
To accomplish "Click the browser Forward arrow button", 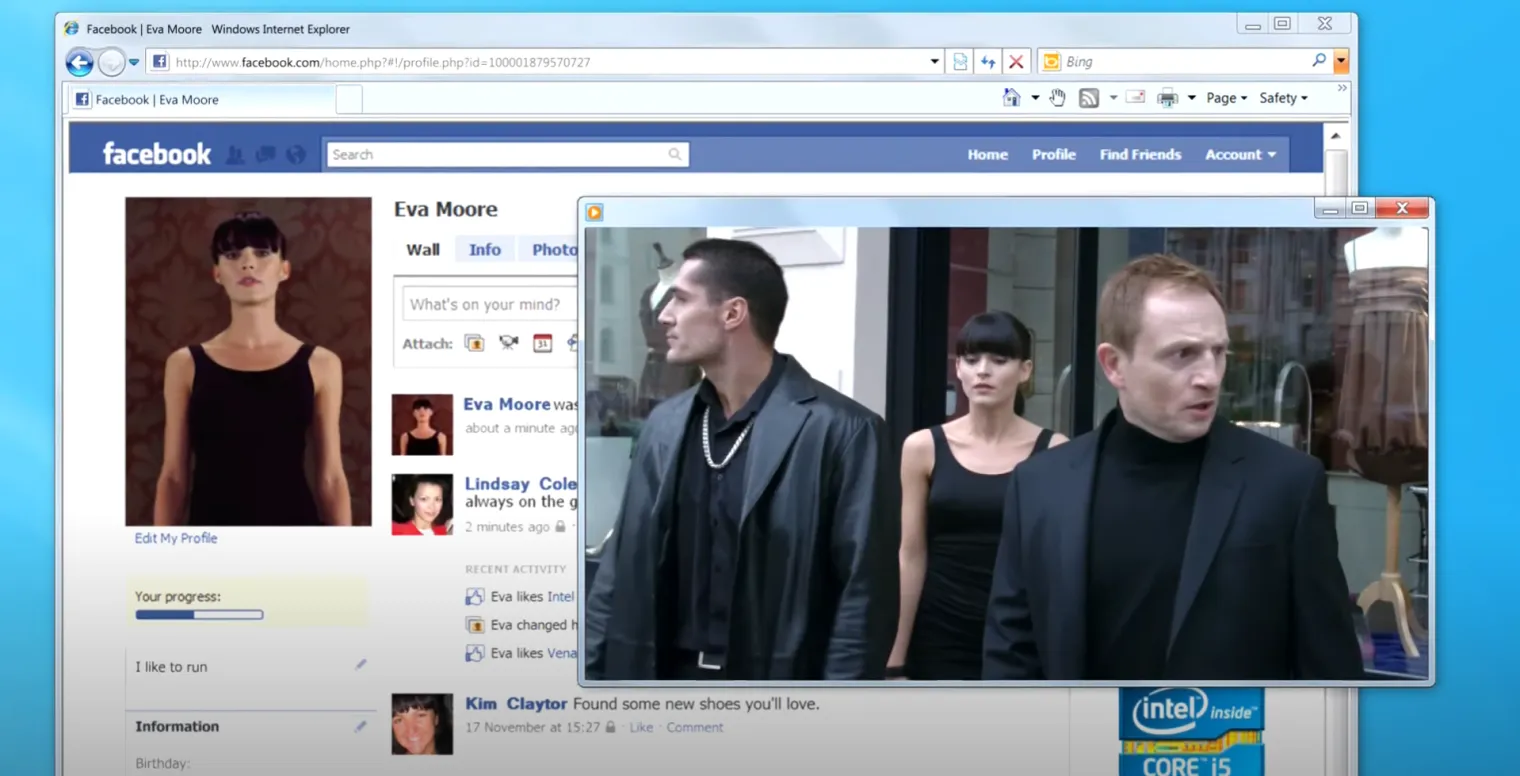I will click(111, 62).
